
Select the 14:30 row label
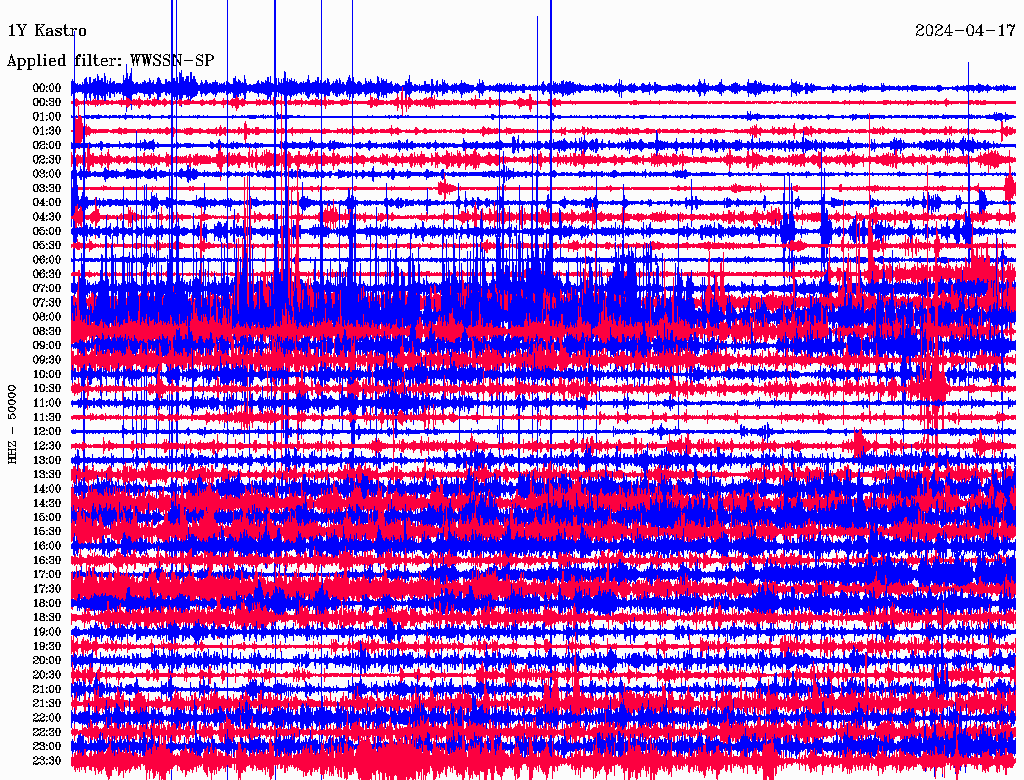(x=47, y=503)
